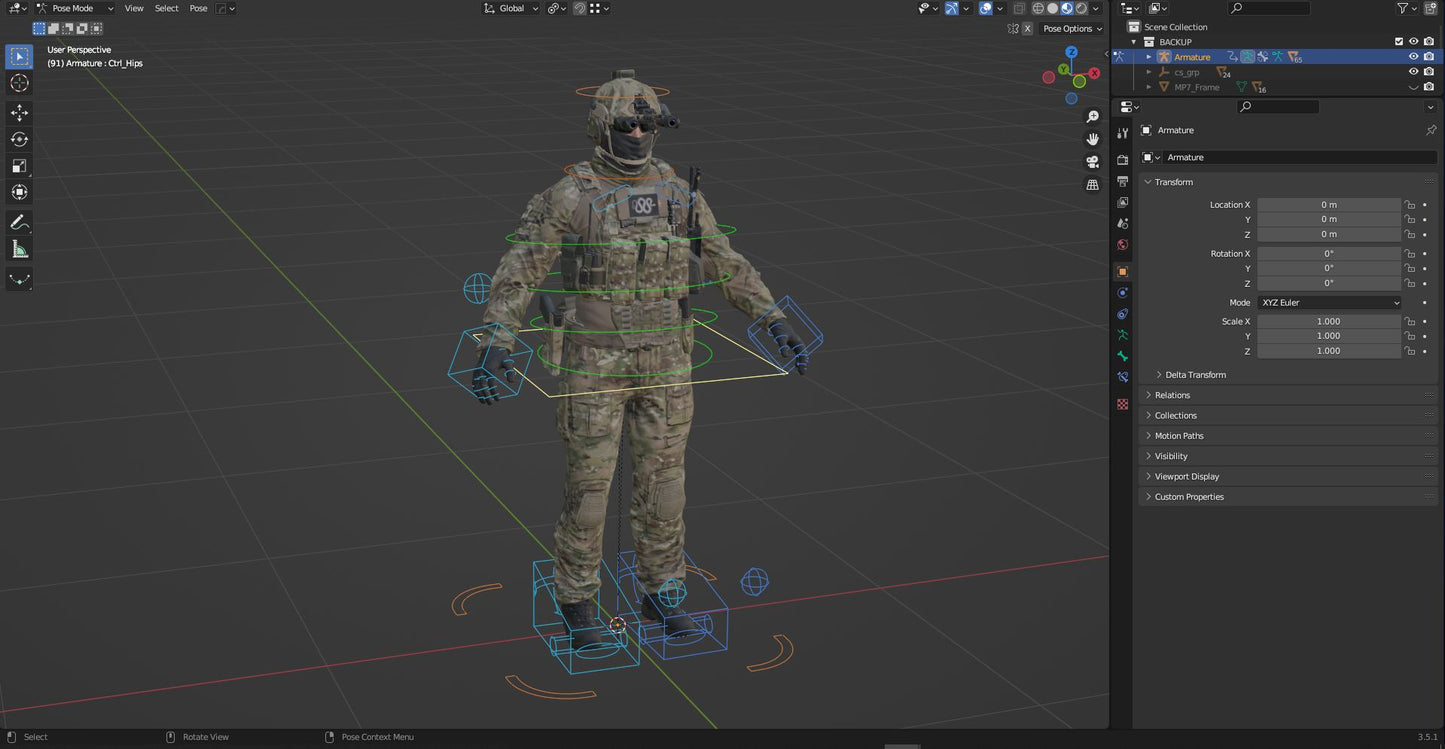Image resolution: width=1445 pixels, height=749 pixels.
Task: Open the XYZ Euler rotation mode dropdown
Action: [x=1329, y=302]
